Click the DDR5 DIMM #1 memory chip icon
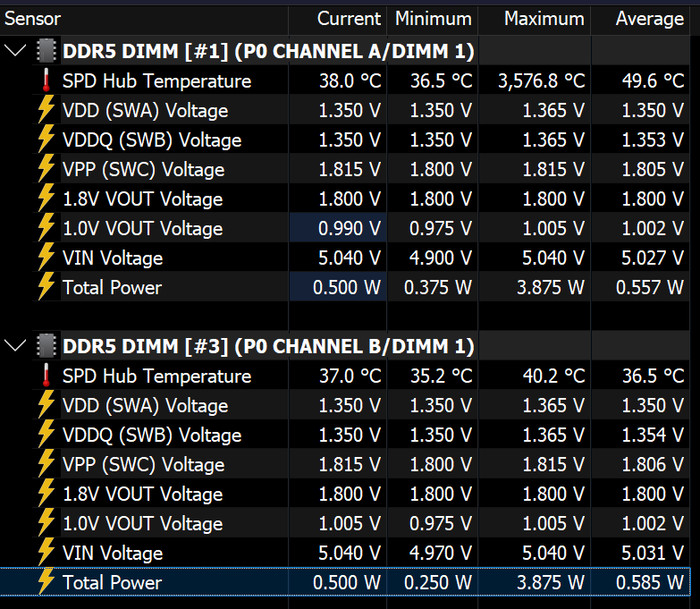Image resolution: width=700 pixels, height=609 pixels. tap(47, 51)
